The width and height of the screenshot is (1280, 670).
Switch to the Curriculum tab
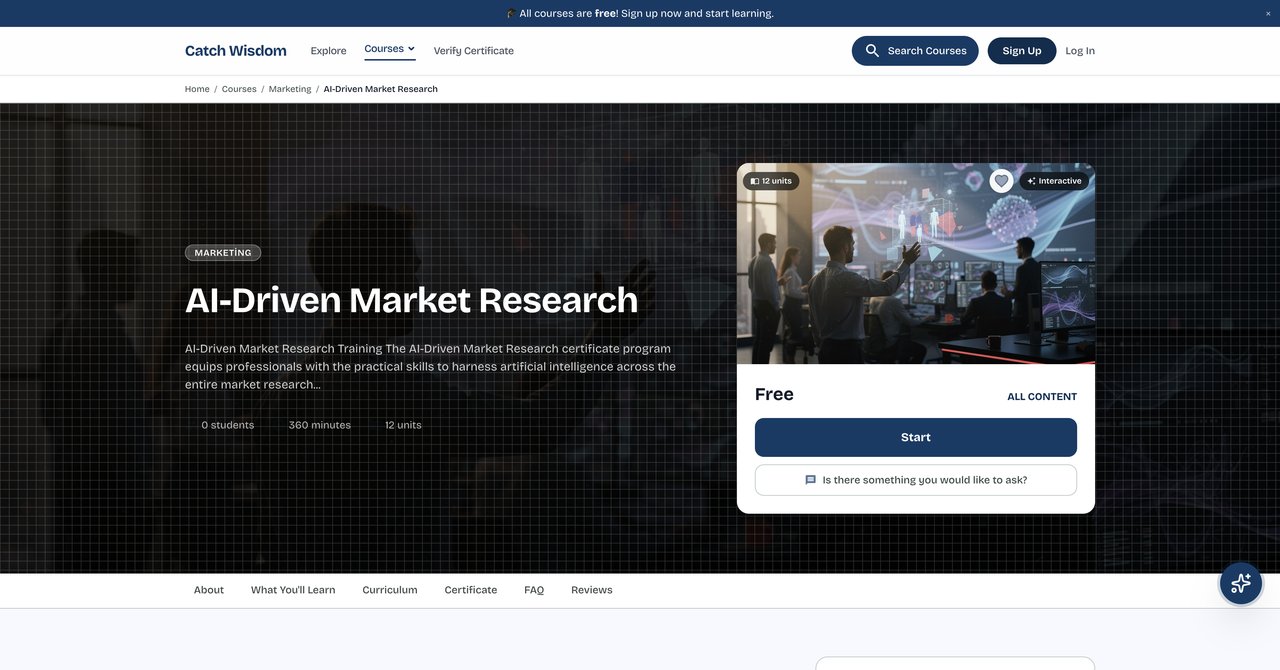coord(390,590)
